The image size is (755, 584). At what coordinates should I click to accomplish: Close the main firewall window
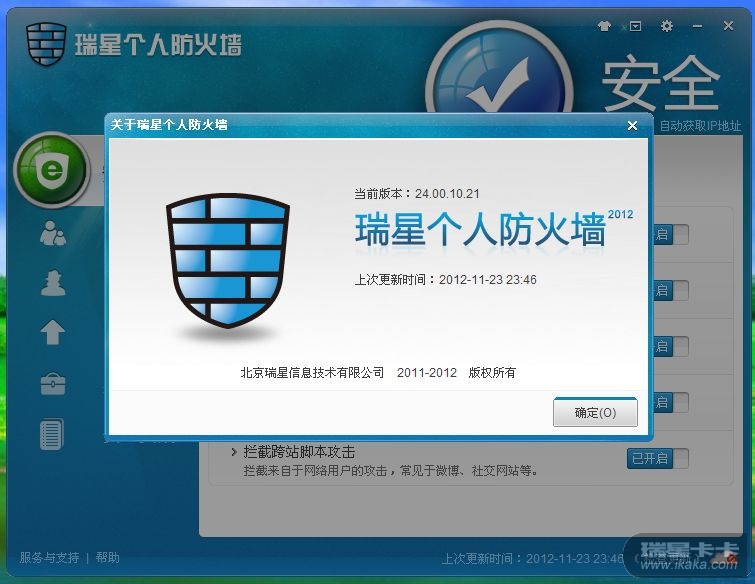(728, 26)
